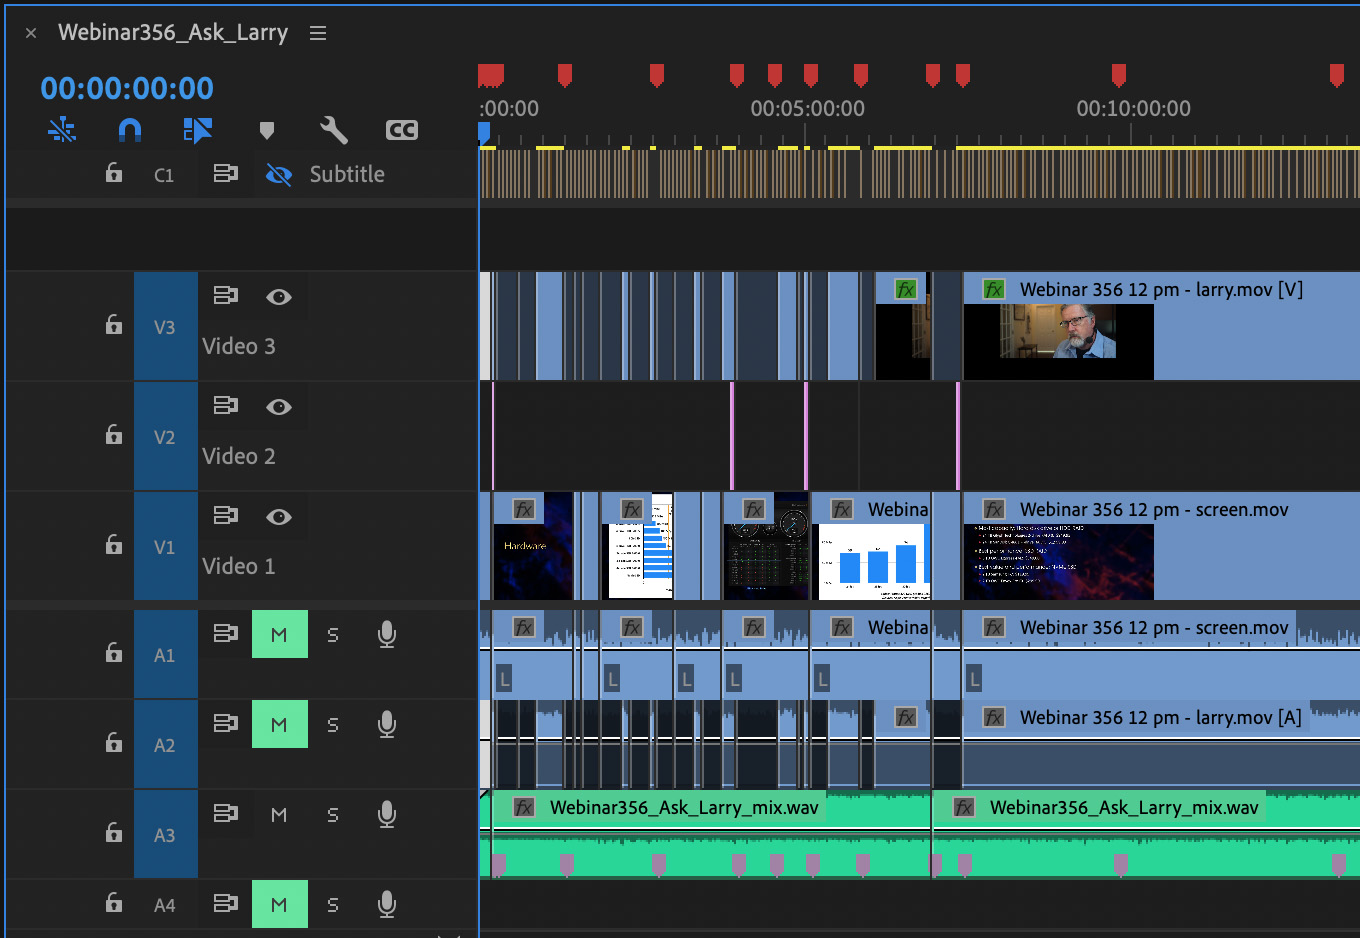Toggle insert sequences as nests icon

click(x=62, y=130)
